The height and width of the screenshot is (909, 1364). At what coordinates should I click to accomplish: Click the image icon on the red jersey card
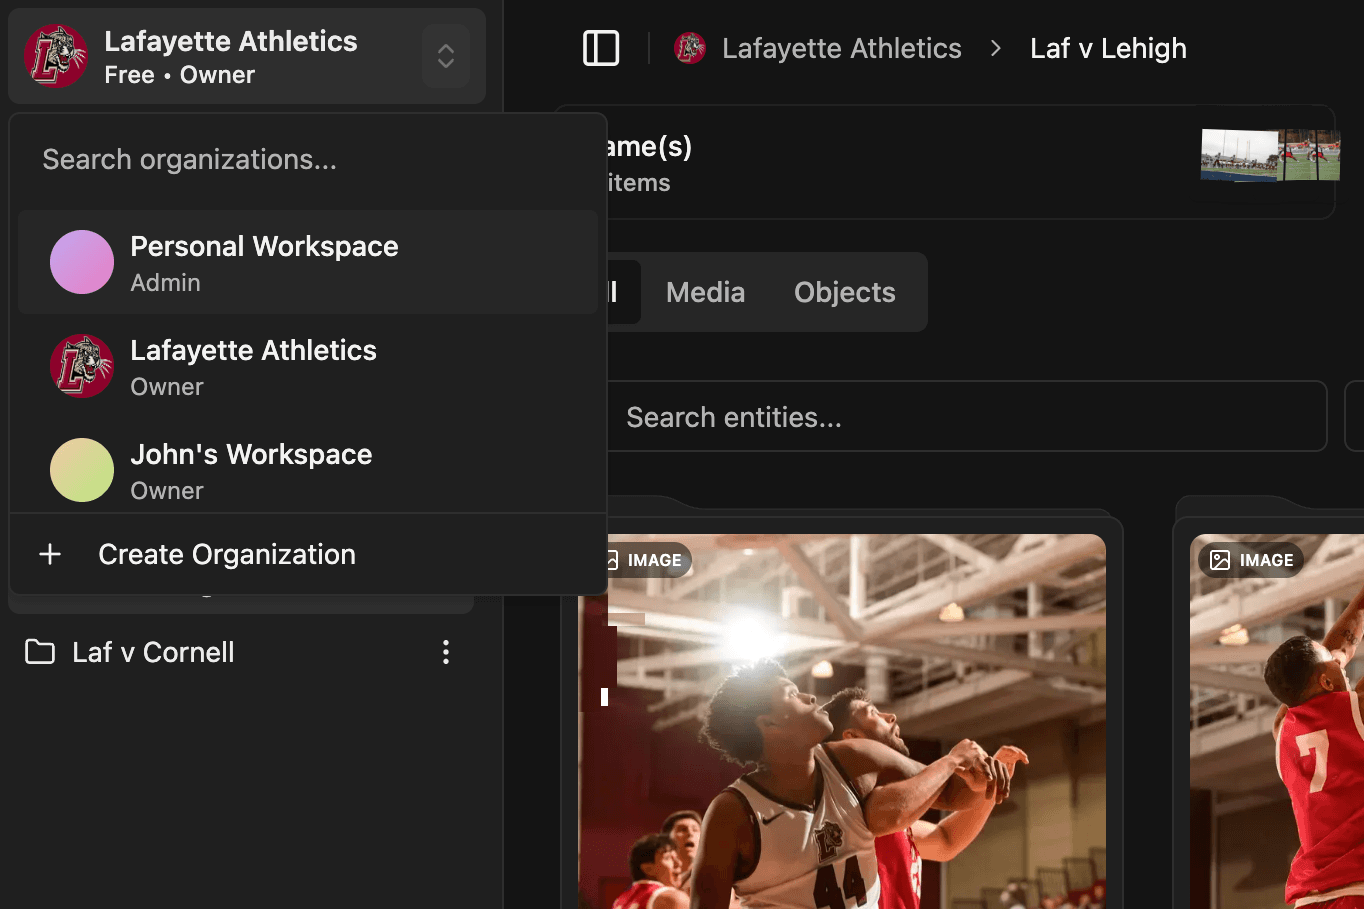[x=1220, y=560]
